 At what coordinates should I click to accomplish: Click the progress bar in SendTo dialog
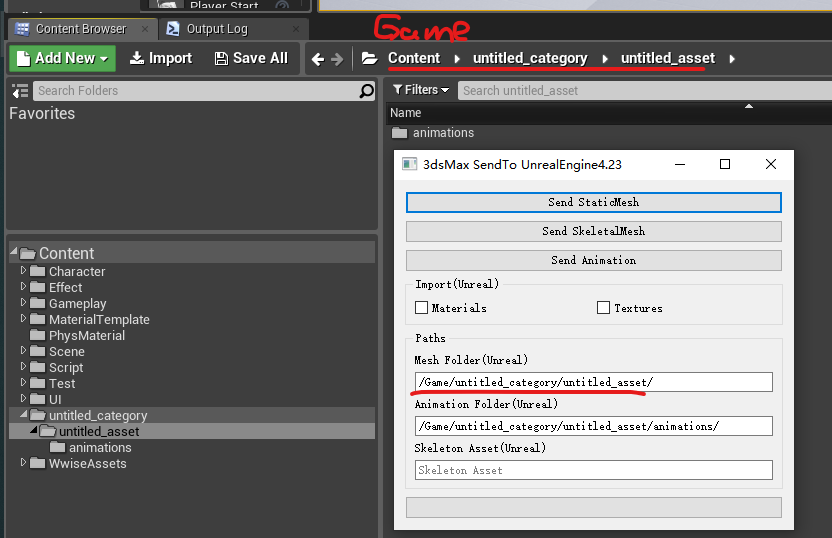tap(594, 507)
